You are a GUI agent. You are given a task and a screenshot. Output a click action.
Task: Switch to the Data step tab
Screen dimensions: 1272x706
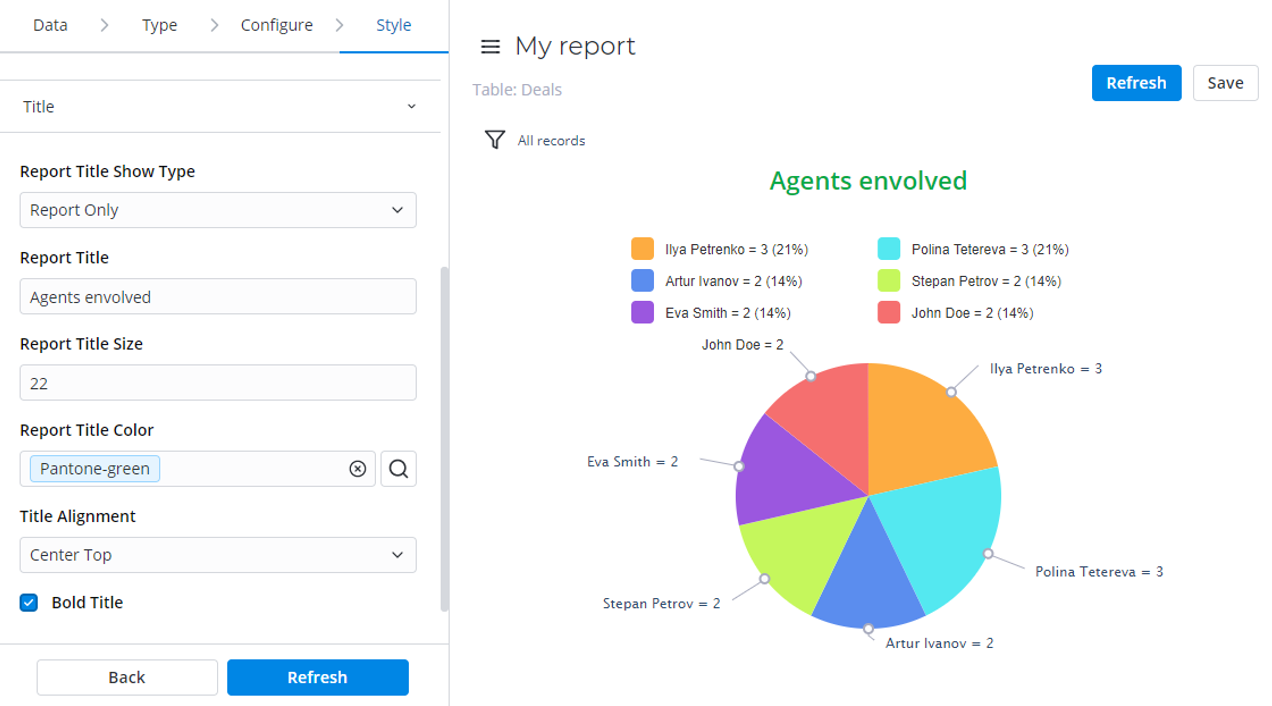[50, 25]
